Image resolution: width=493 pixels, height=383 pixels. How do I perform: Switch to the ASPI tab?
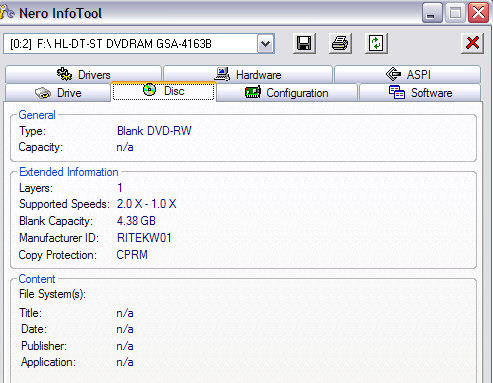tap(408, 74)
